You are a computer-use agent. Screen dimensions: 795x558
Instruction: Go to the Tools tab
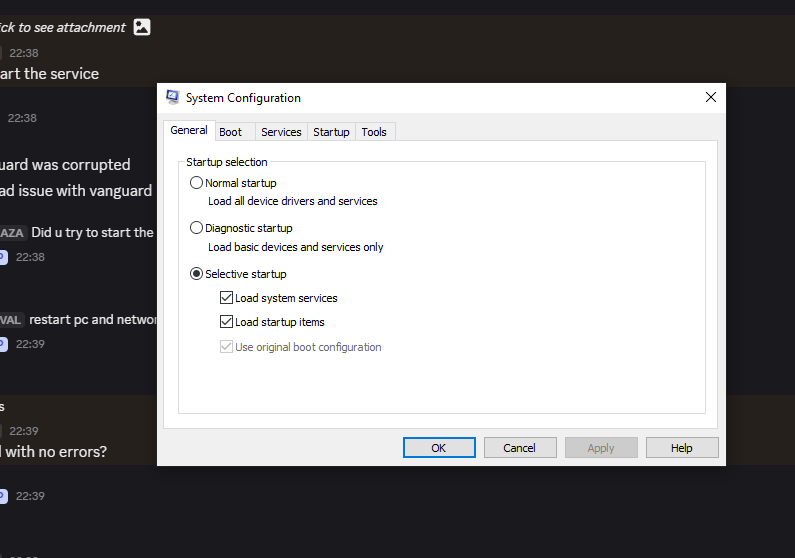pos(374,132)
